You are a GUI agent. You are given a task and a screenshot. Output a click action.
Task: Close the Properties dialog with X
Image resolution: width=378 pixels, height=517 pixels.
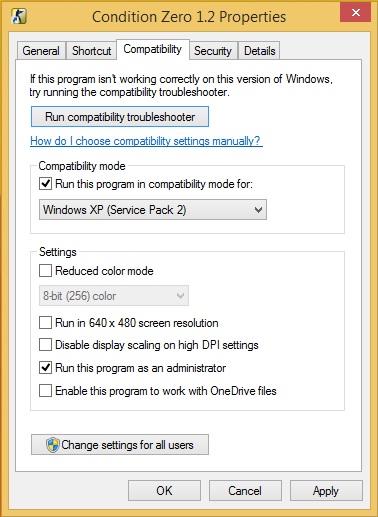(356, 13)
